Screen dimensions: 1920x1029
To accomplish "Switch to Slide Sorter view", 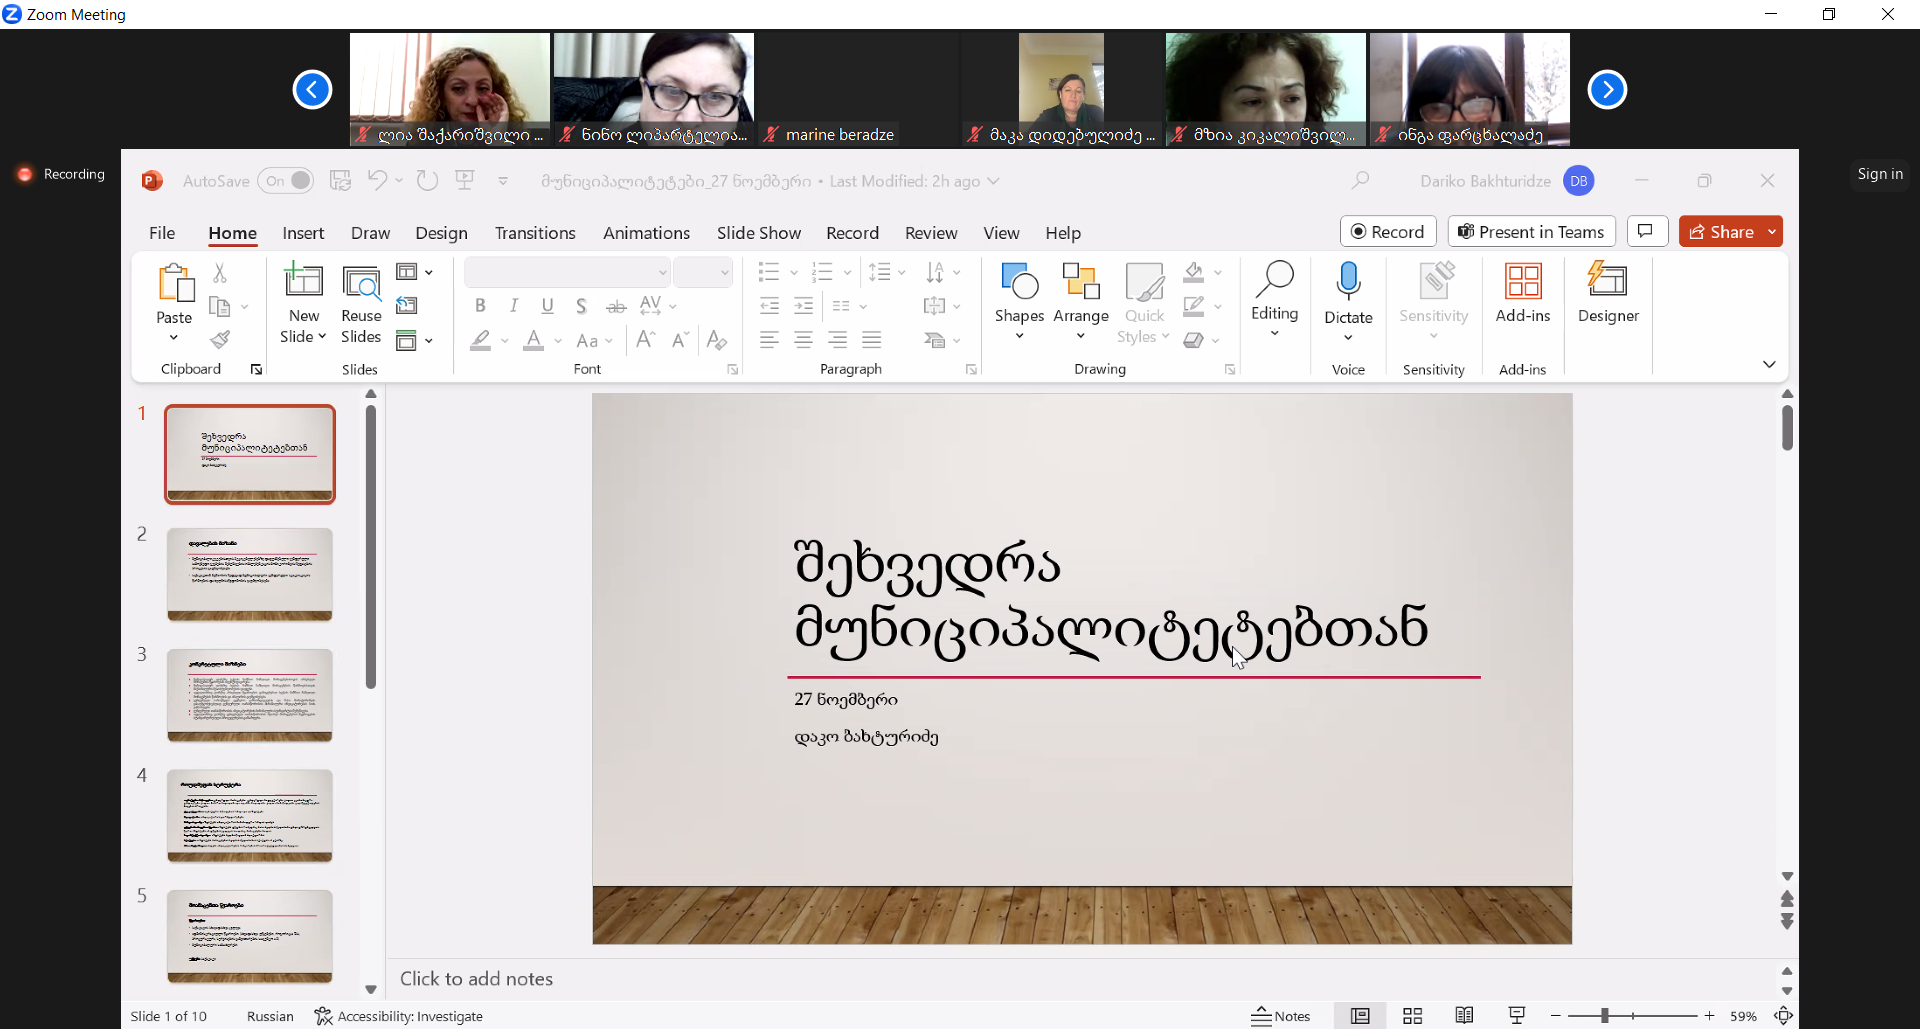I will click(x=1412, y=1016).
